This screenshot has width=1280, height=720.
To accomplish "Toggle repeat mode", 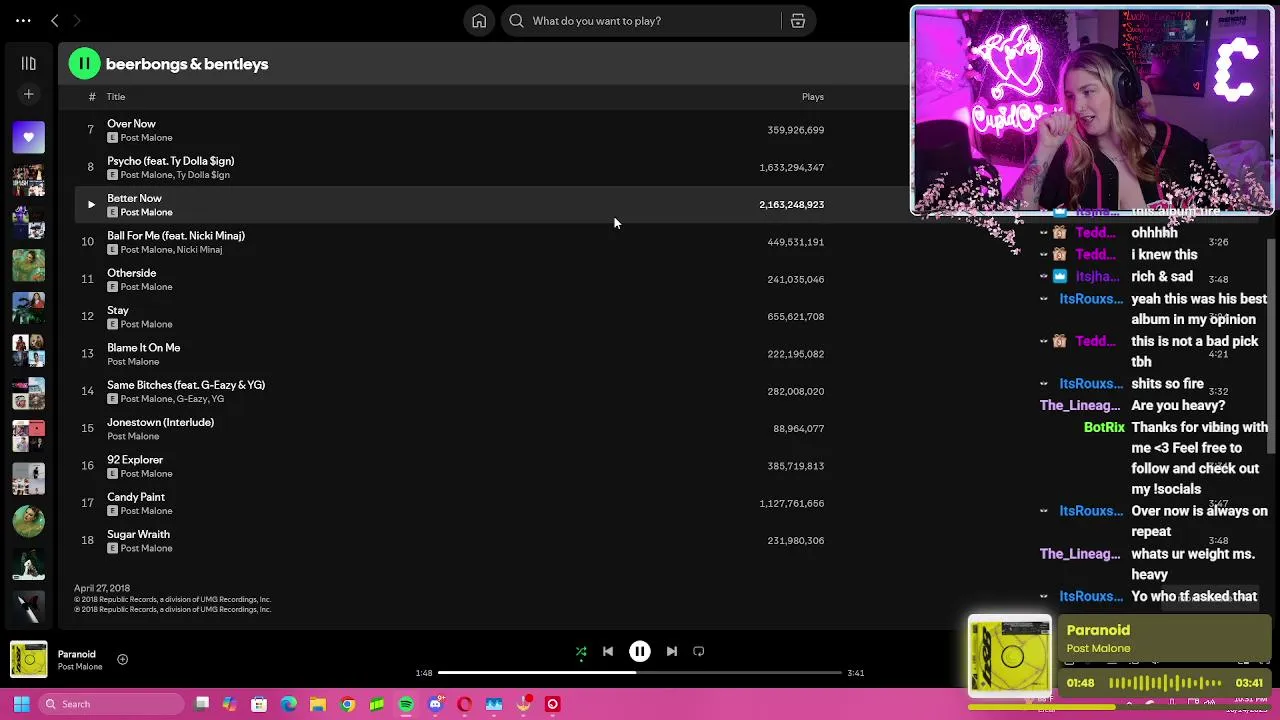I will [x=699, y=652].
